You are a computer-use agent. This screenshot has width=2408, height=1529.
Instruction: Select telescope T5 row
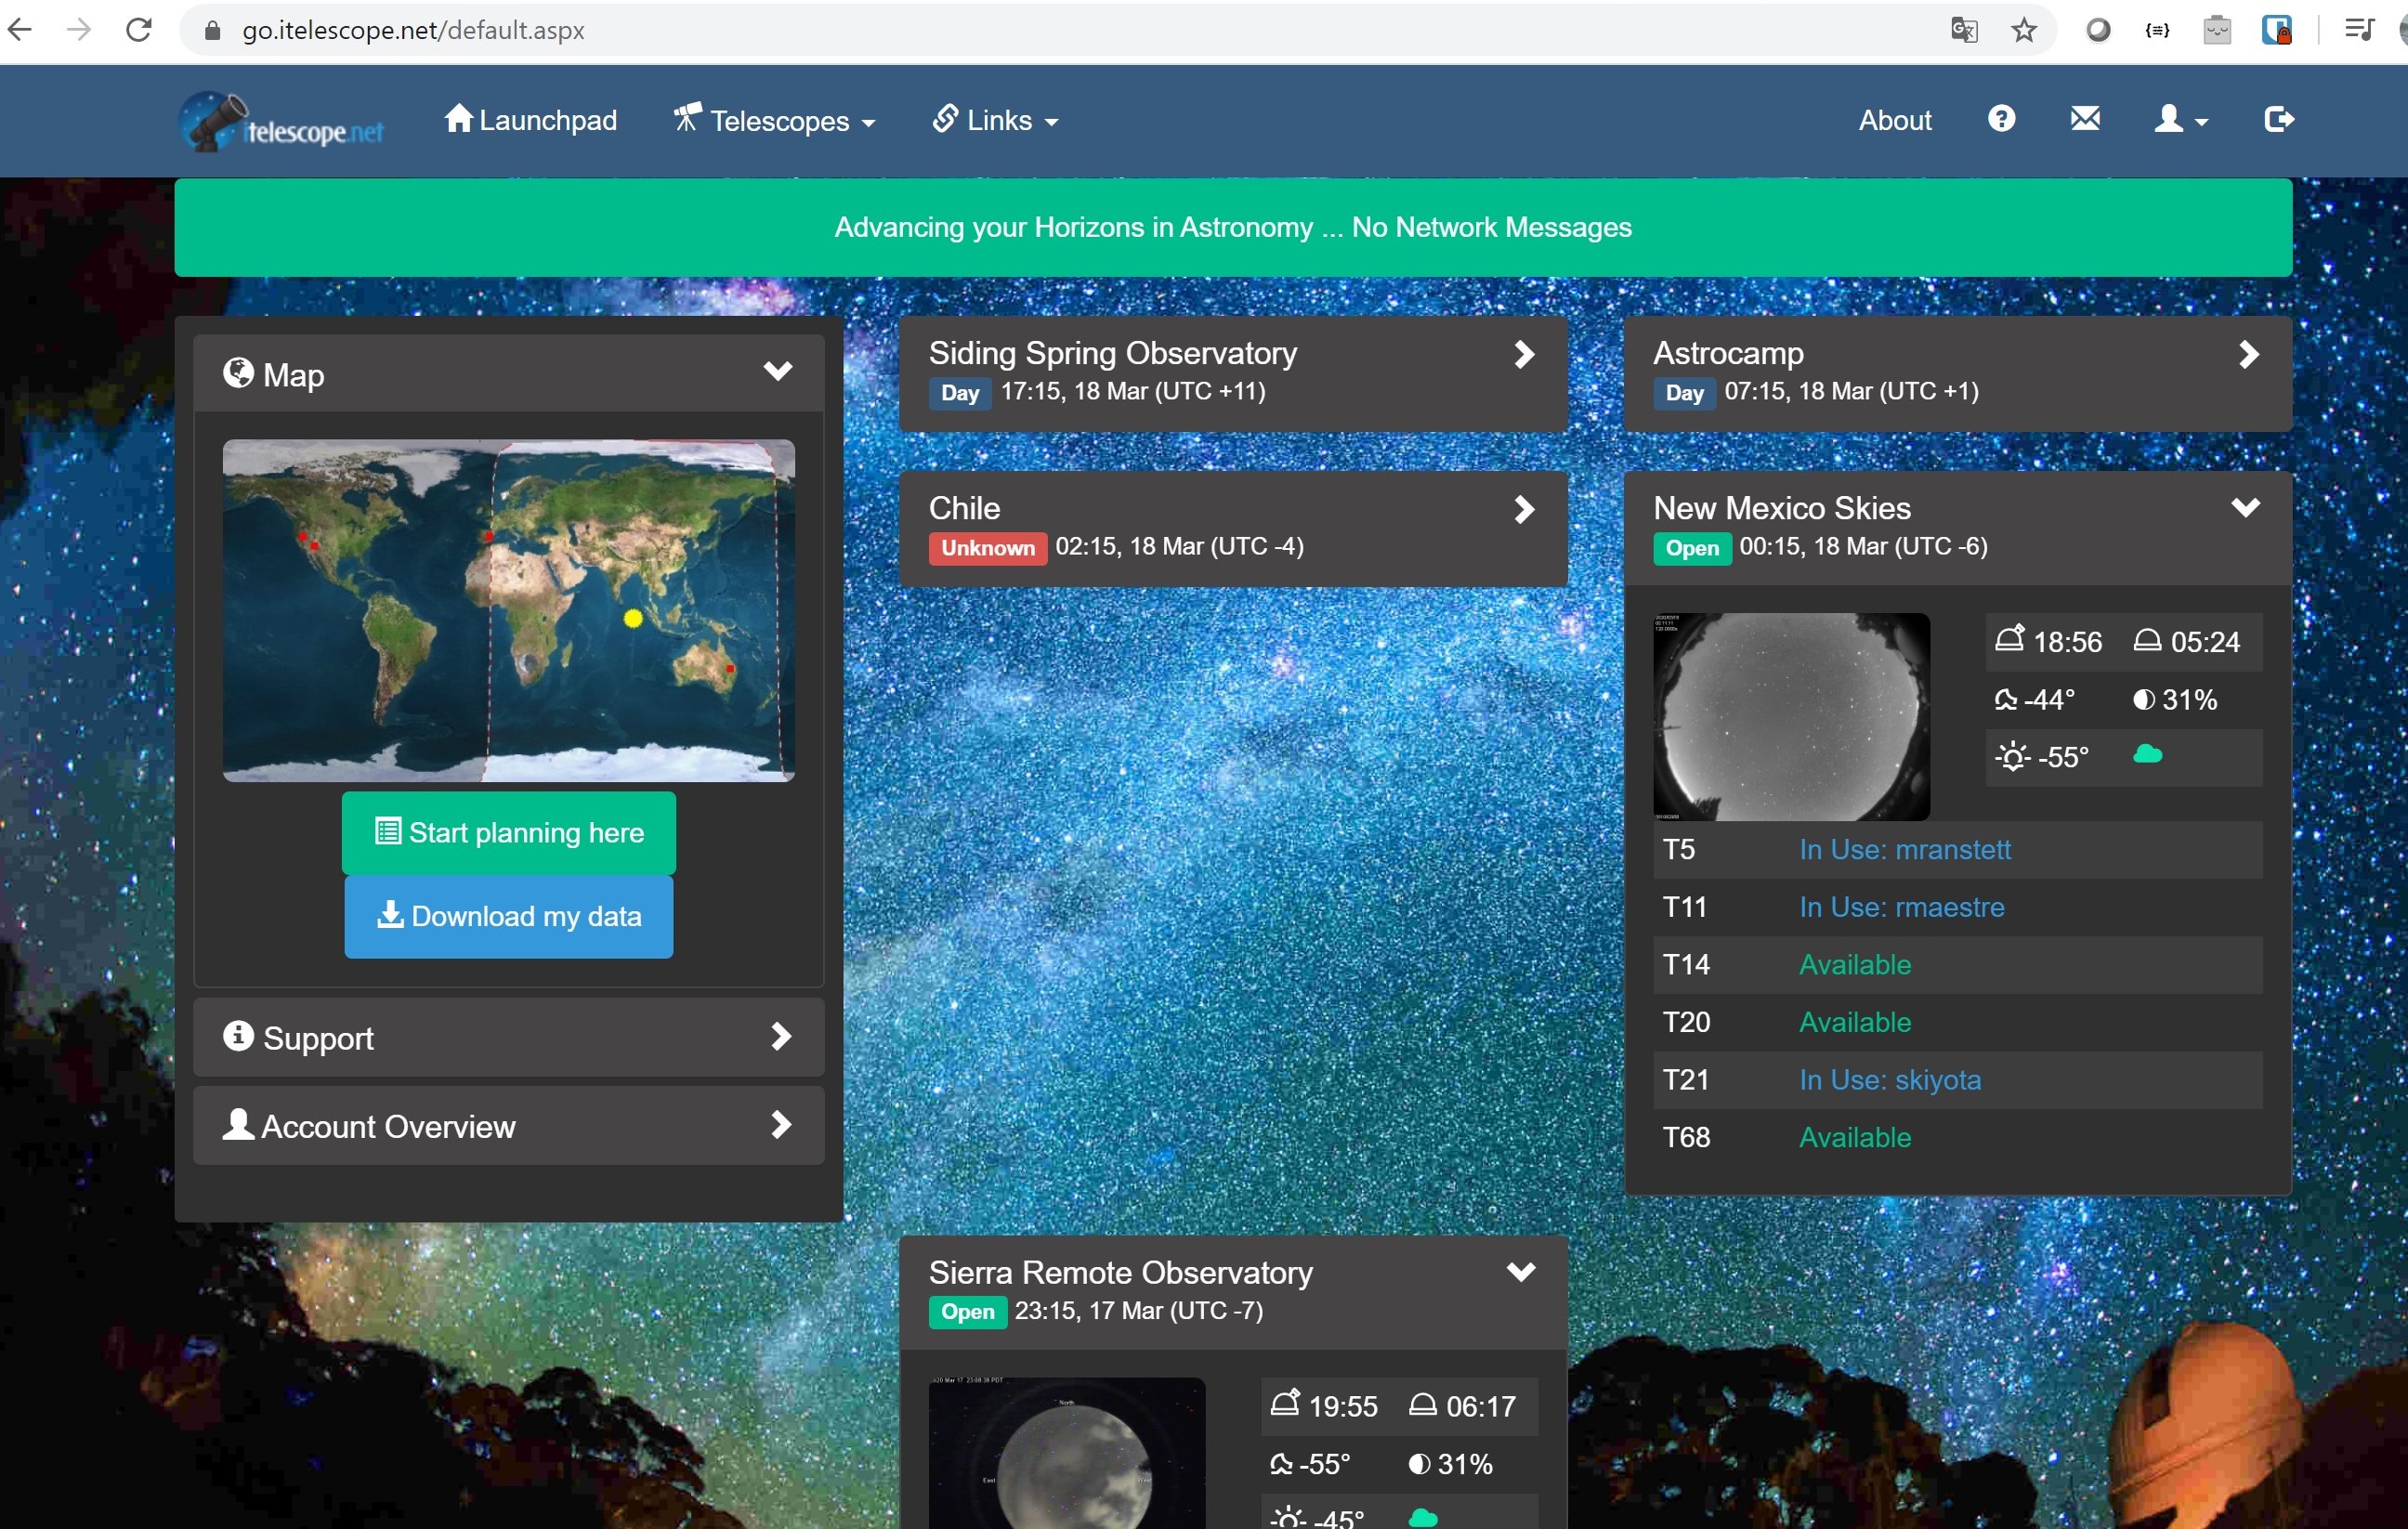[1957, 850]
